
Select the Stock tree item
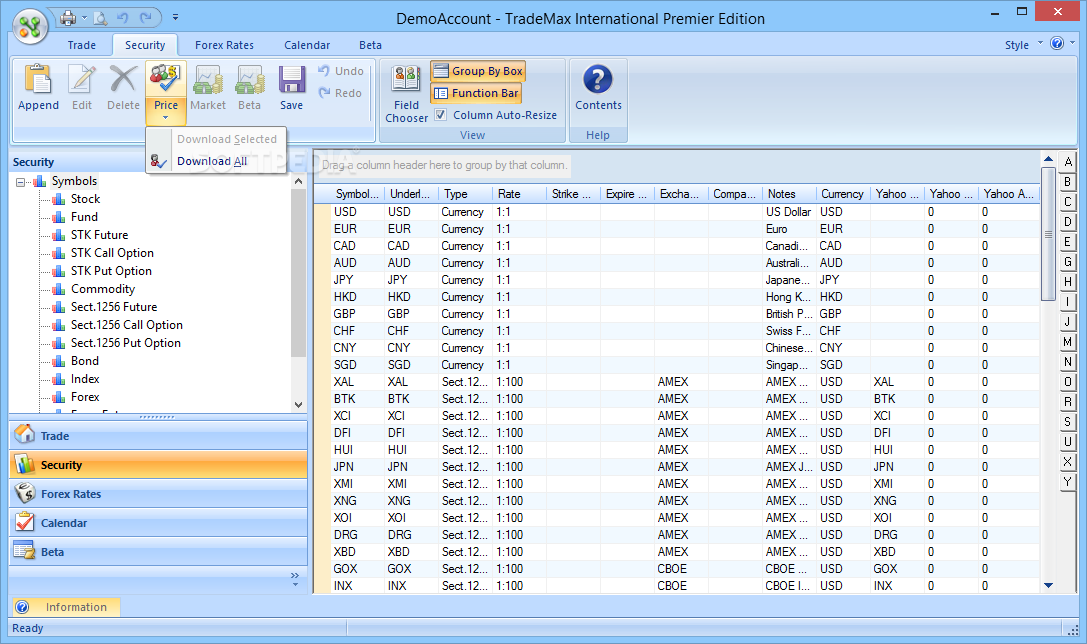(85, 199)
